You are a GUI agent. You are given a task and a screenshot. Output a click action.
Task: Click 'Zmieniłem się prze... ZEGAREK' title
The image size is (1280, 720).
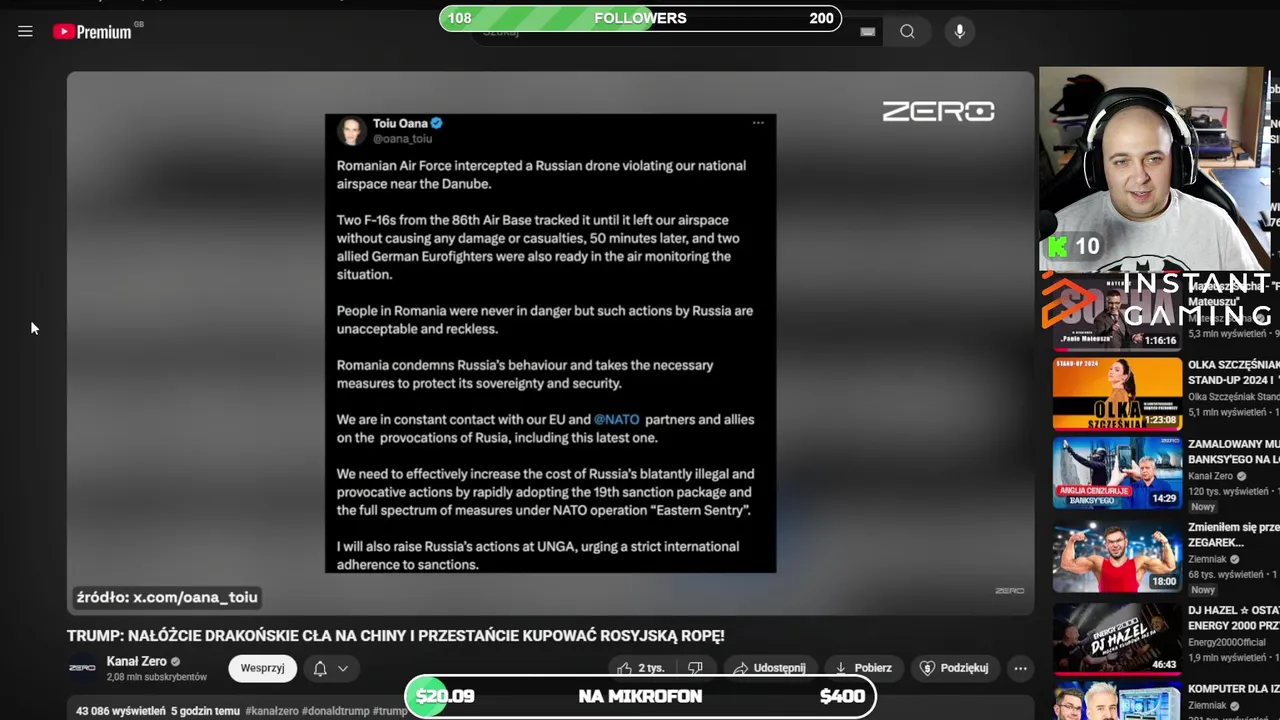pyautogui.click(x=1234, y=534)
